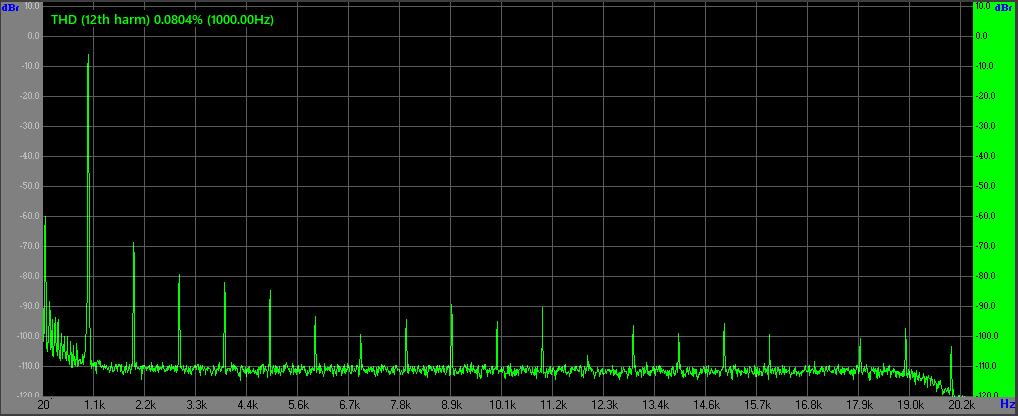The width and height of the screenshot is (1018, 416).
Task: Click the 20.2k frequency axis label
Action: (x=961, y=405)
